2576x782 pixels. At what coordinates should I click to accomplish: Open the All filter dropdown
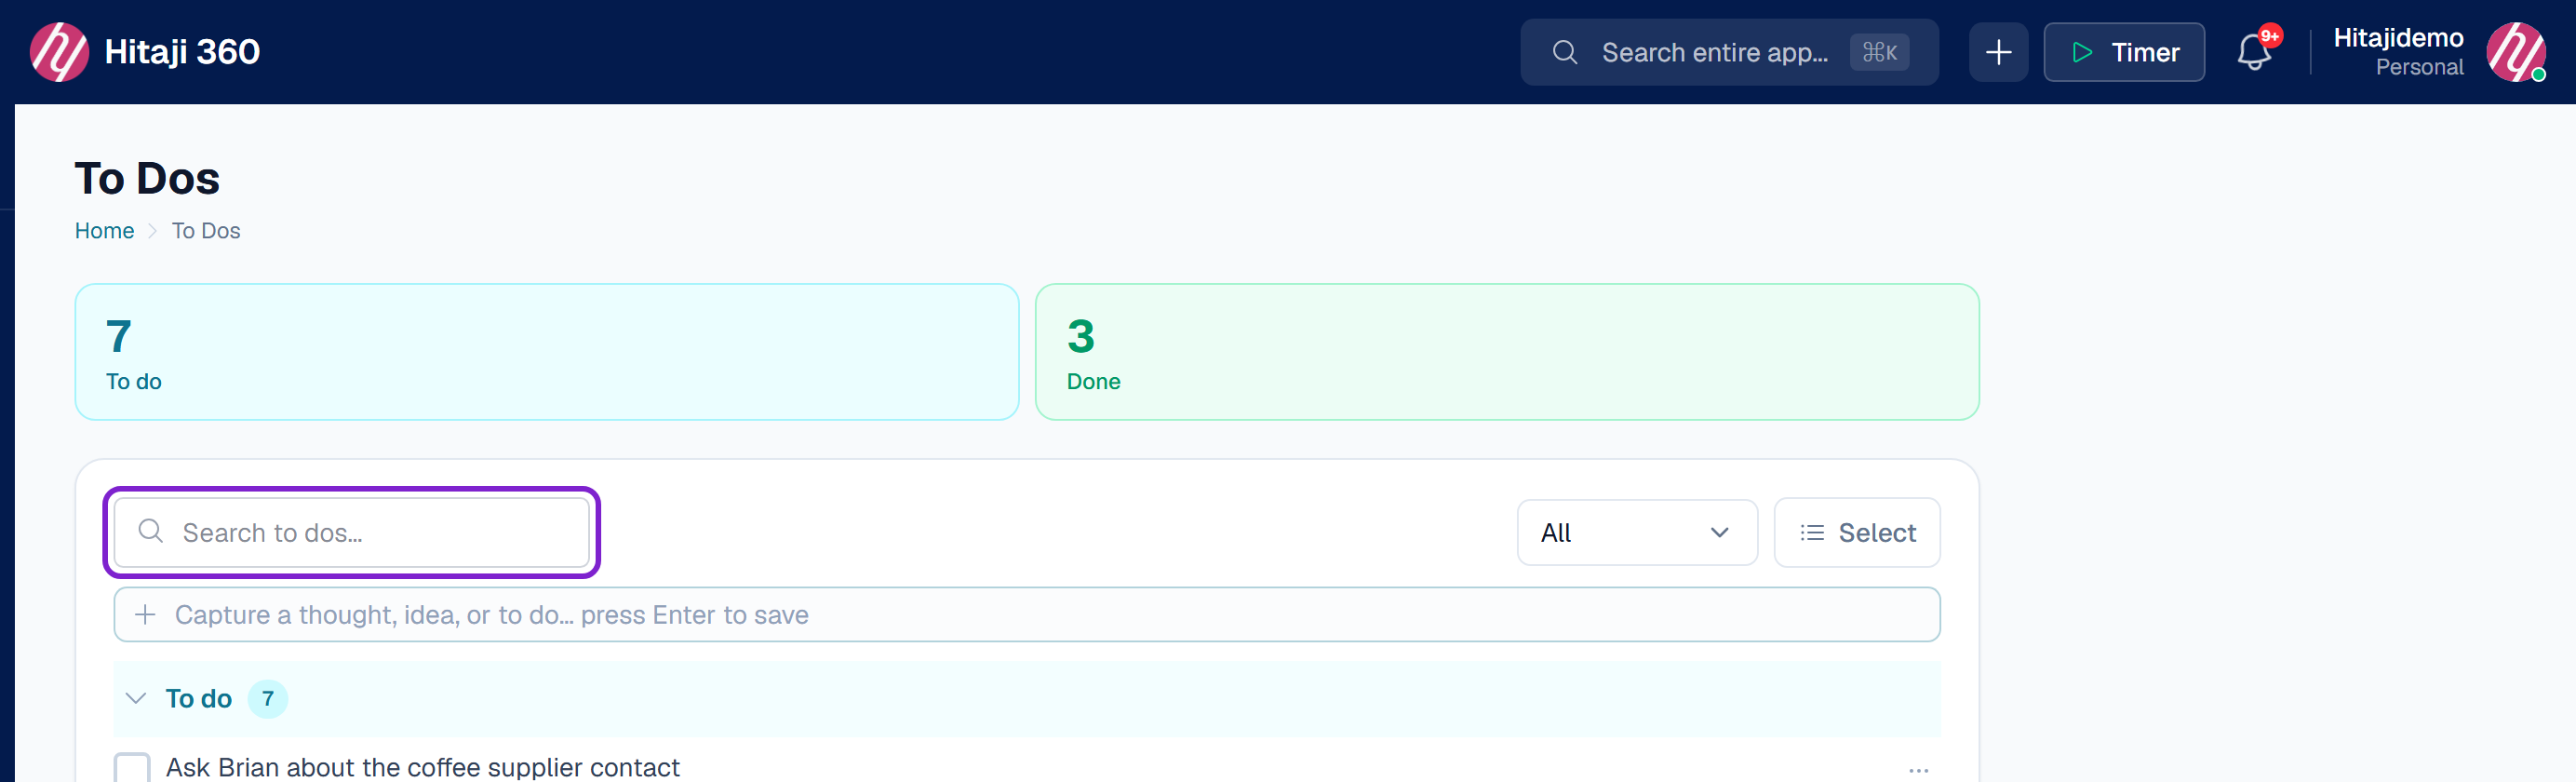tap(1637, 533)
